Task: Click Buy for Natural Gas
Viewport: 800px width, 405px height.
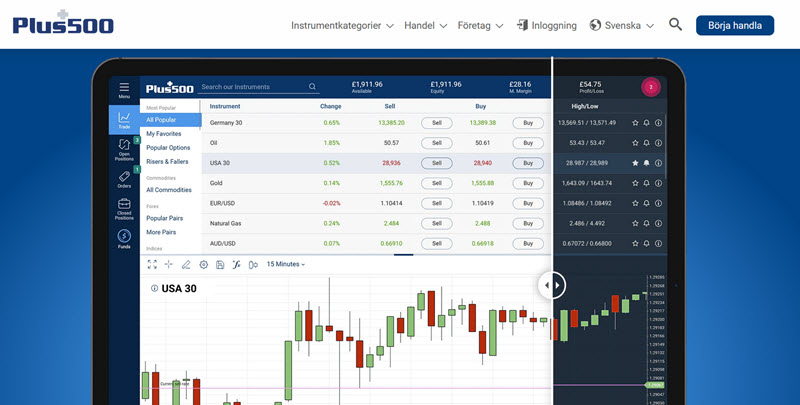Action: 528,223
